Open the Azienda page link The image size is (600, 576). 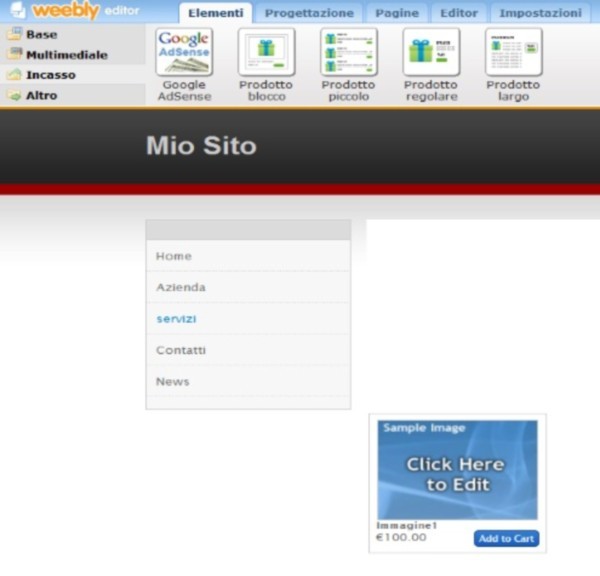181,287
